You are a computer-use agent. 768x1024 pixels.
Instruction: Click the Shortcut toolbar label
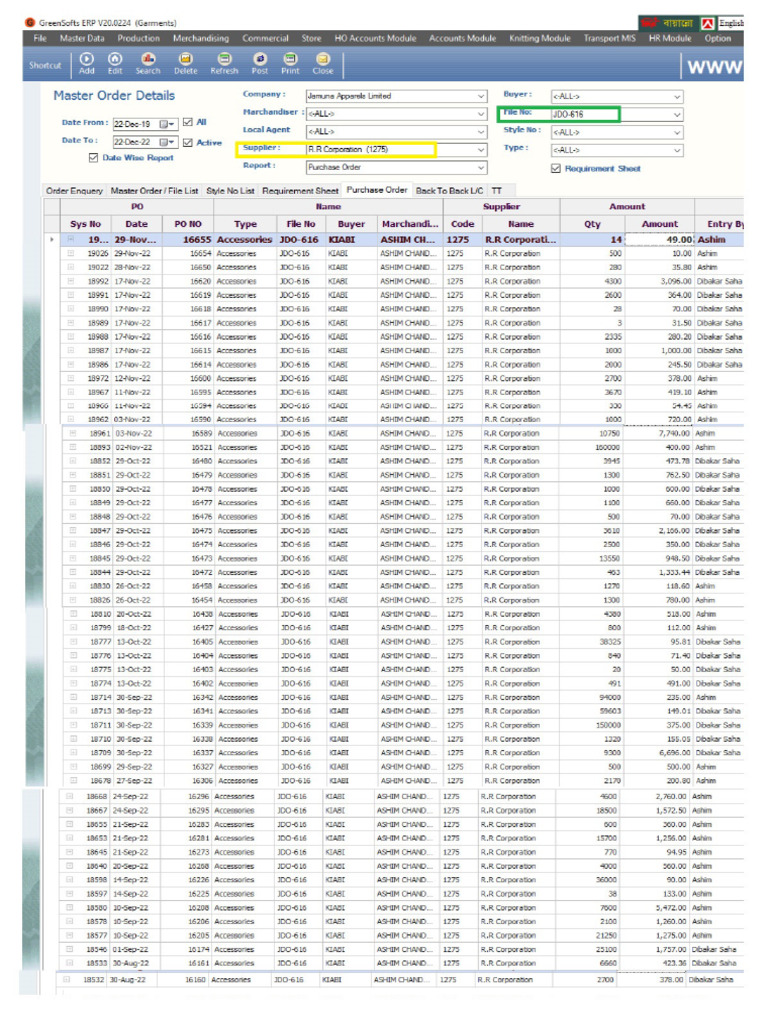pos(44,65)
